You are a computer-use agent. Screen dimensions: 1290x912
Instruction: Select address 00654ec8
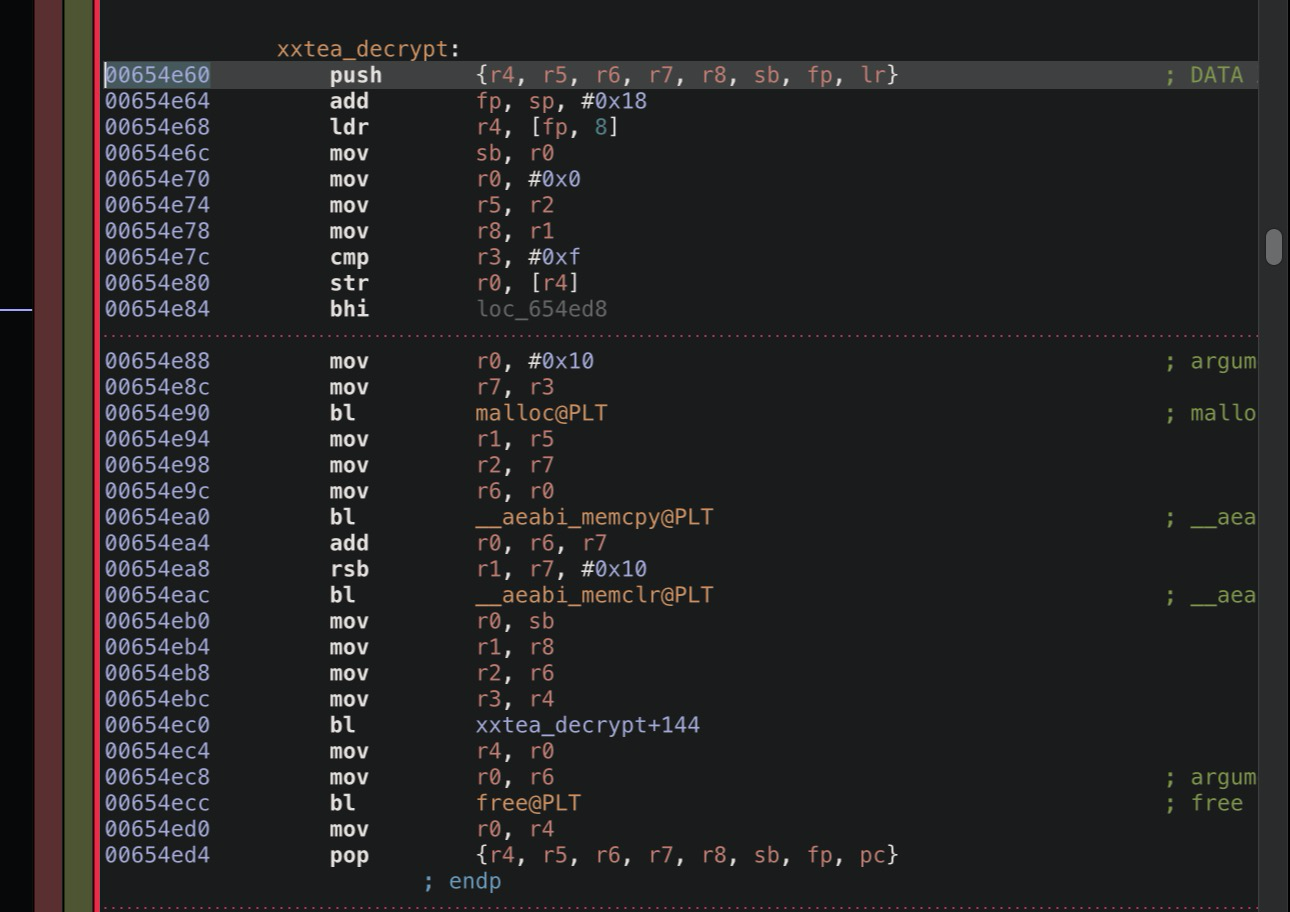(158, 777)
